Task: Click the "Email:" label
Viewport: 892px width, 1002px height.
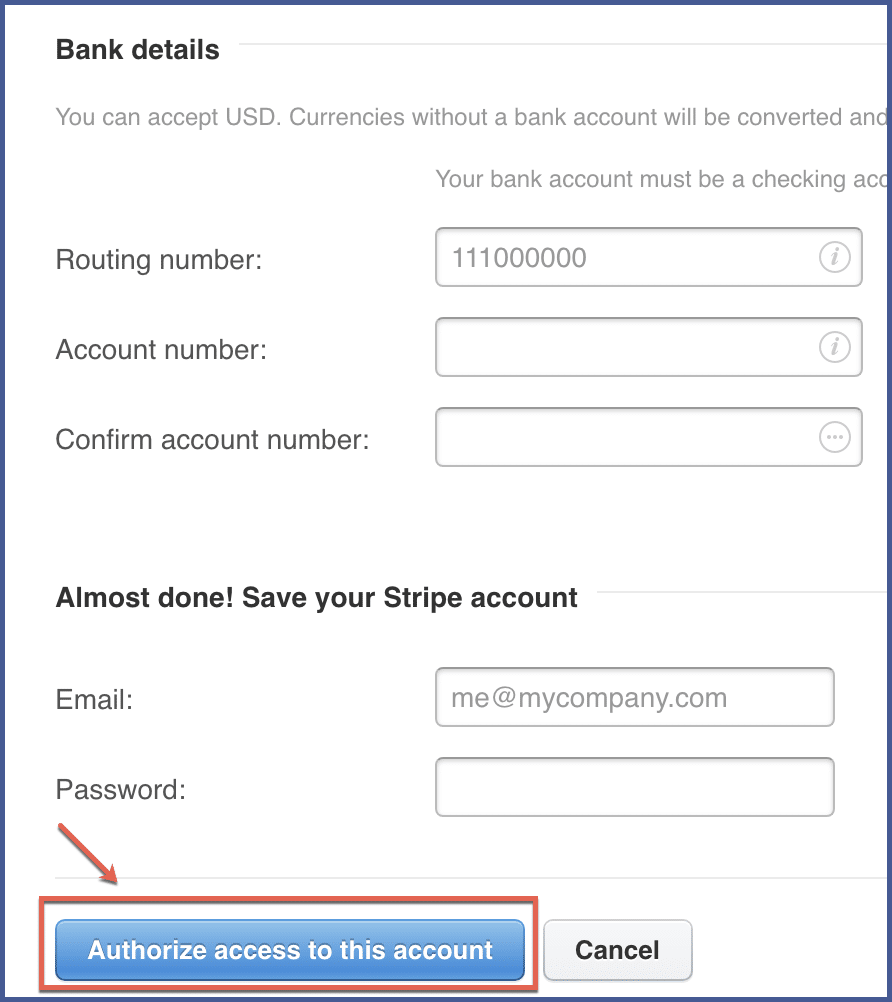Action: tap(94, 699)
